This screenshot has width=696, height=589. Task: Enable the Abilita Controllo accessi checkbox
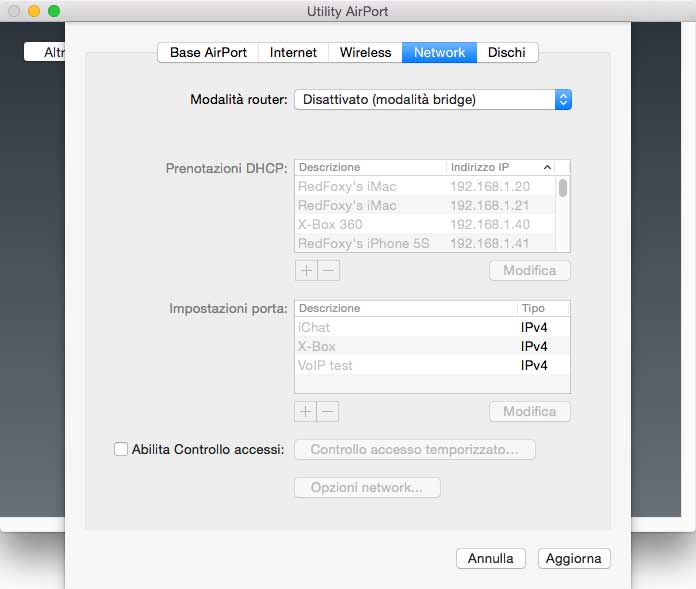pyautogui.click(x=121, y=449)
